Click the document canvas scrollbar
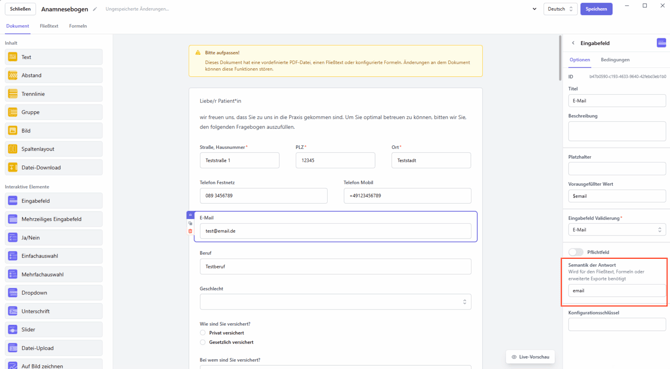The height and width of the screenshot is (369, 670). pos(560,58)
